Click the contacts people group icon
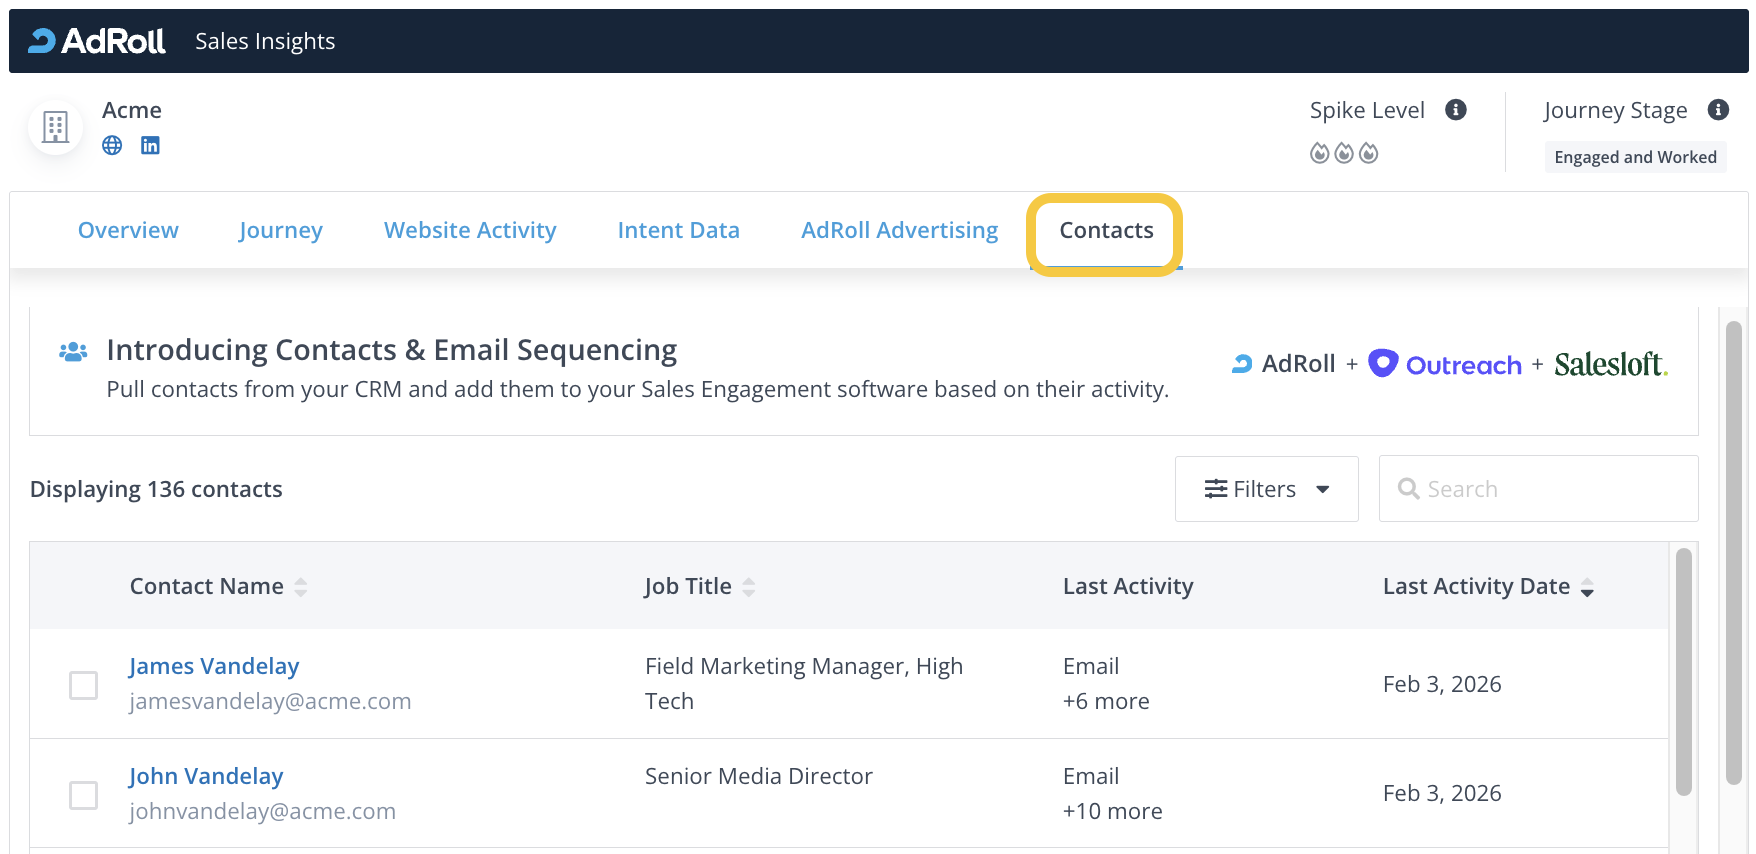This screenshot has height=854, width=1756. 73,352
